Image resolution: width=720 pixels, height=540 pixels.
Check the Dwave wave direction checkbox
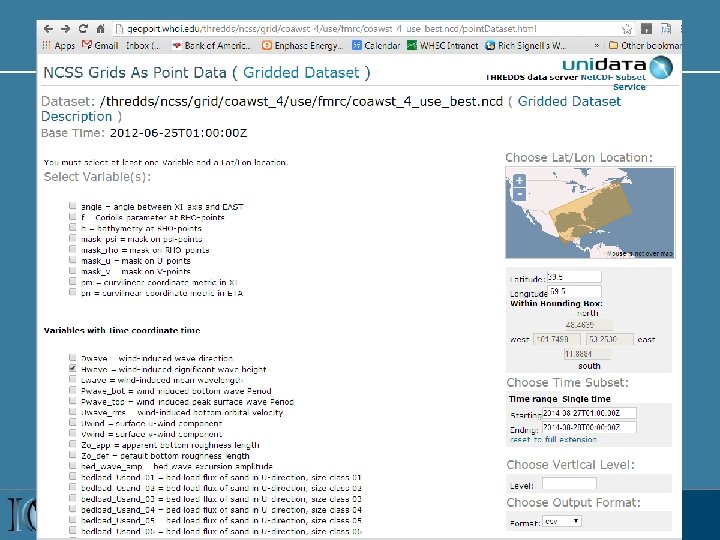point(73,357)
